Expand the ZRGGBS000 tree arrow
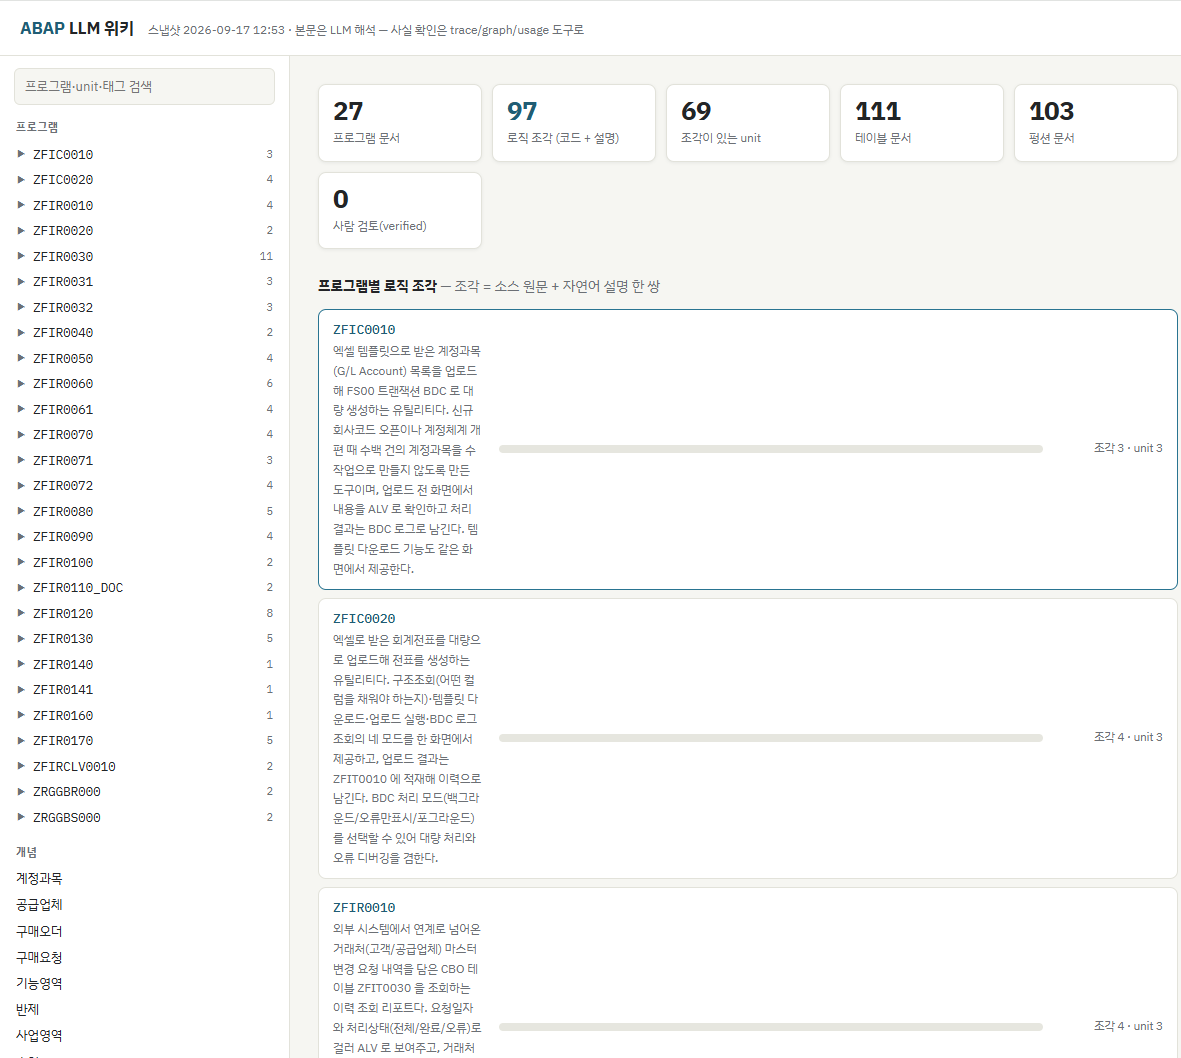Screen dimensions: 1181x1058 (x=21, y=817)
